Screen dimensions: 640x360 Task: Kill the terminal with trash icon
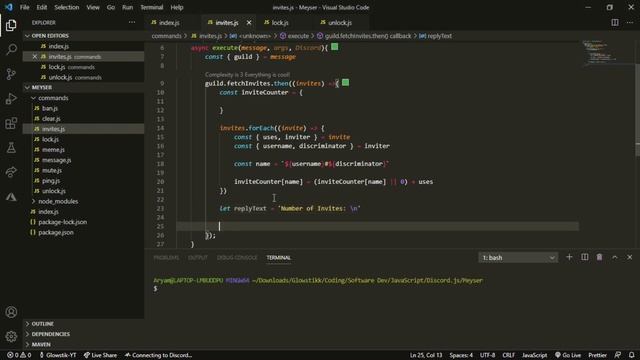[x=599, y=257]
